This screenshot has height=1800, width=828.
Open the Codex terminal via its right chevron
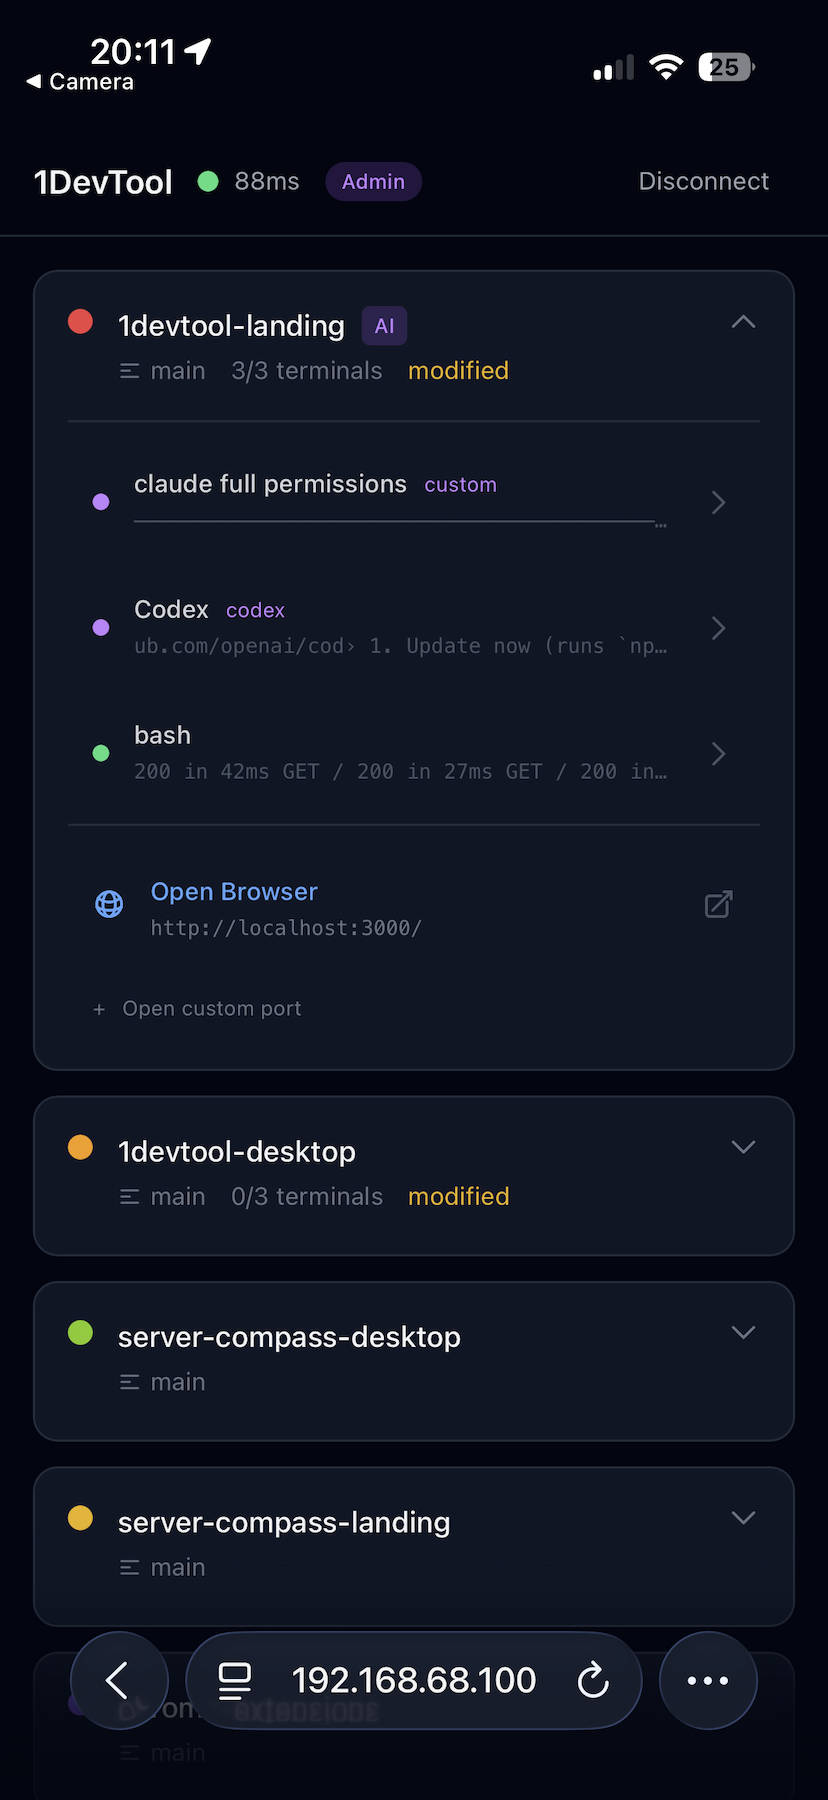(x=718, y=628)
